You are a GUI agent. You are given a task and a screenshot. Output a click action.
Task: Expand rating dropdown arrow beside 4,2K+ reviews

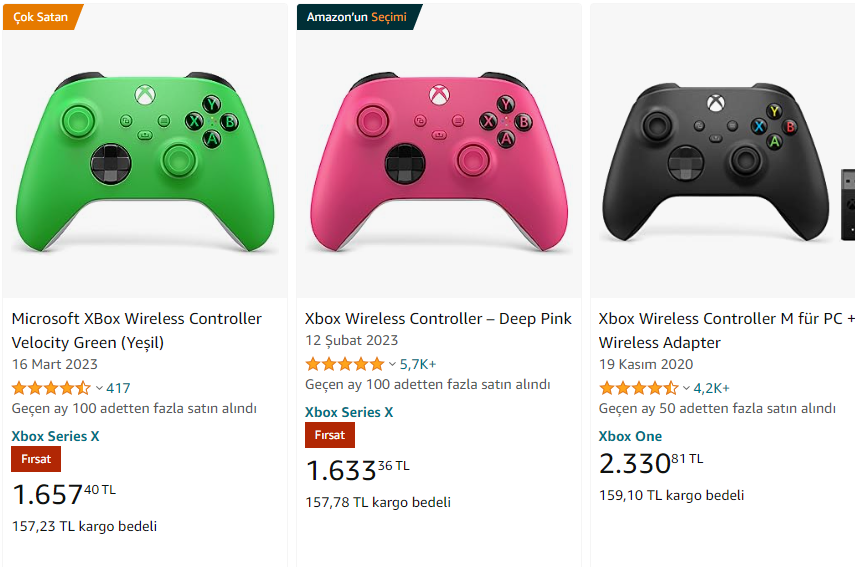(x=686, y=388)
